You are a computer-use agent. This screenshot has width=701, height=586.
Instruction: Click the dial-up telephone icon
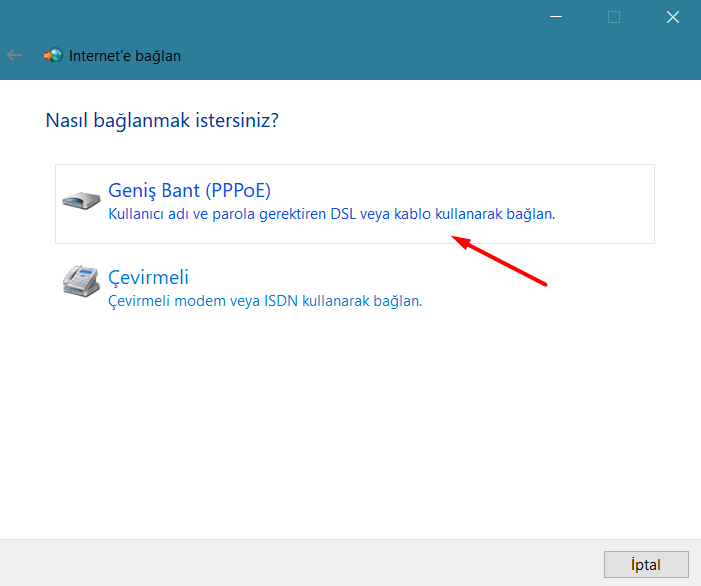pyautogui.click(x=81, y=283)
